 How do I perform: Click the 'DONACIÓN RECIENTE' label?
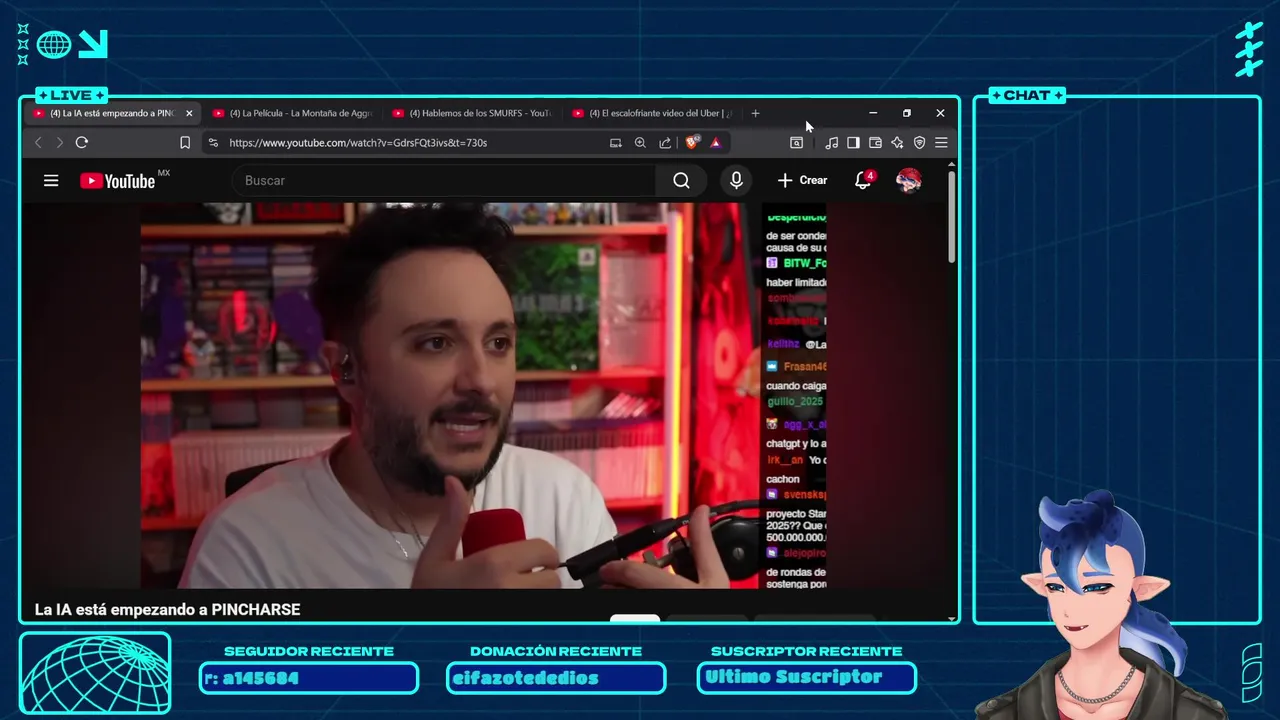pos(556,651)
